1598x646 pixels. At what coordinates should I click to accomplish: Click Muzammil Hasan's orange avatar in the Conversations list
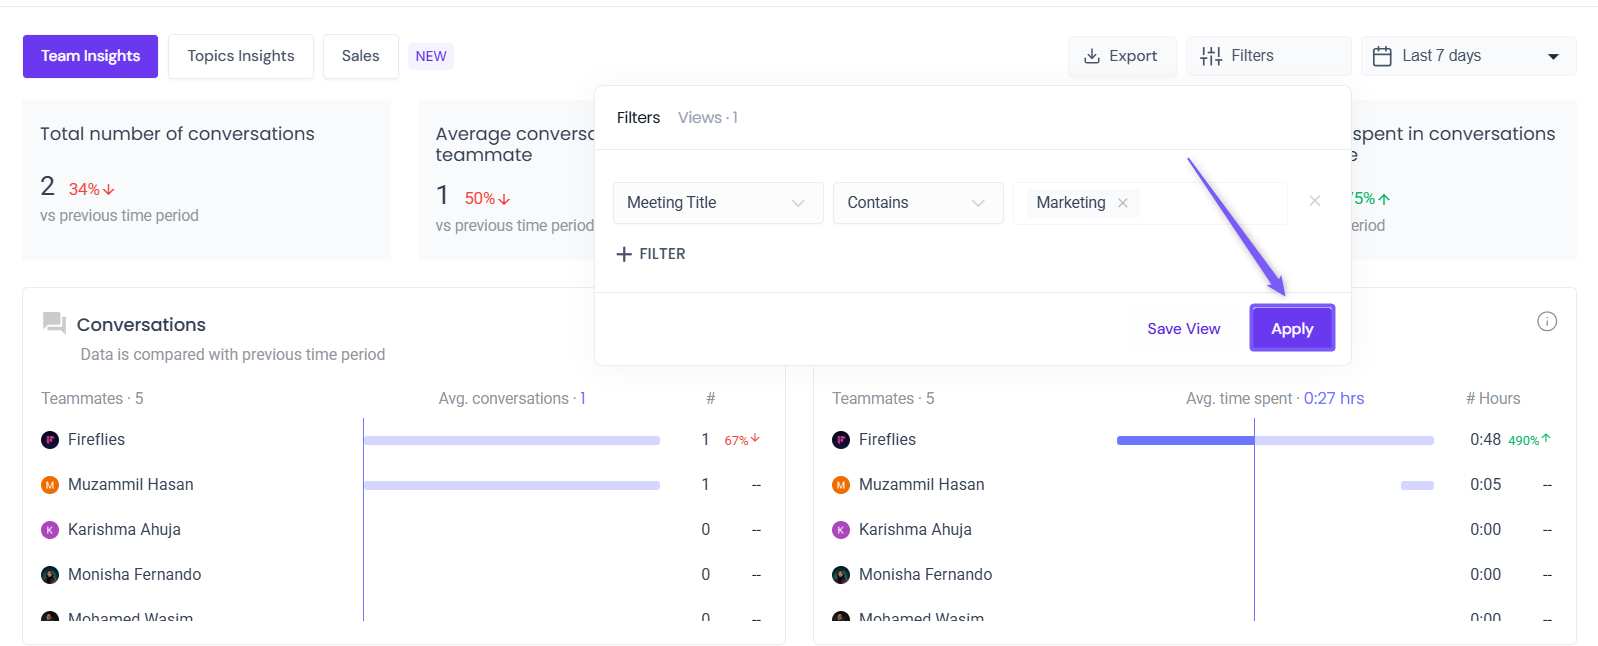50,485
